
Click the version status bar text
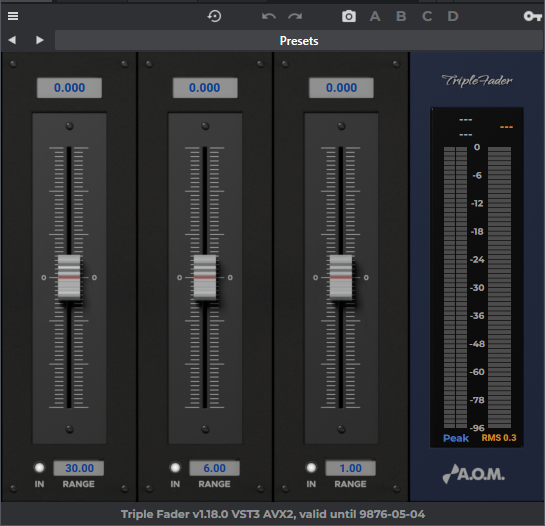coord(273,514)
